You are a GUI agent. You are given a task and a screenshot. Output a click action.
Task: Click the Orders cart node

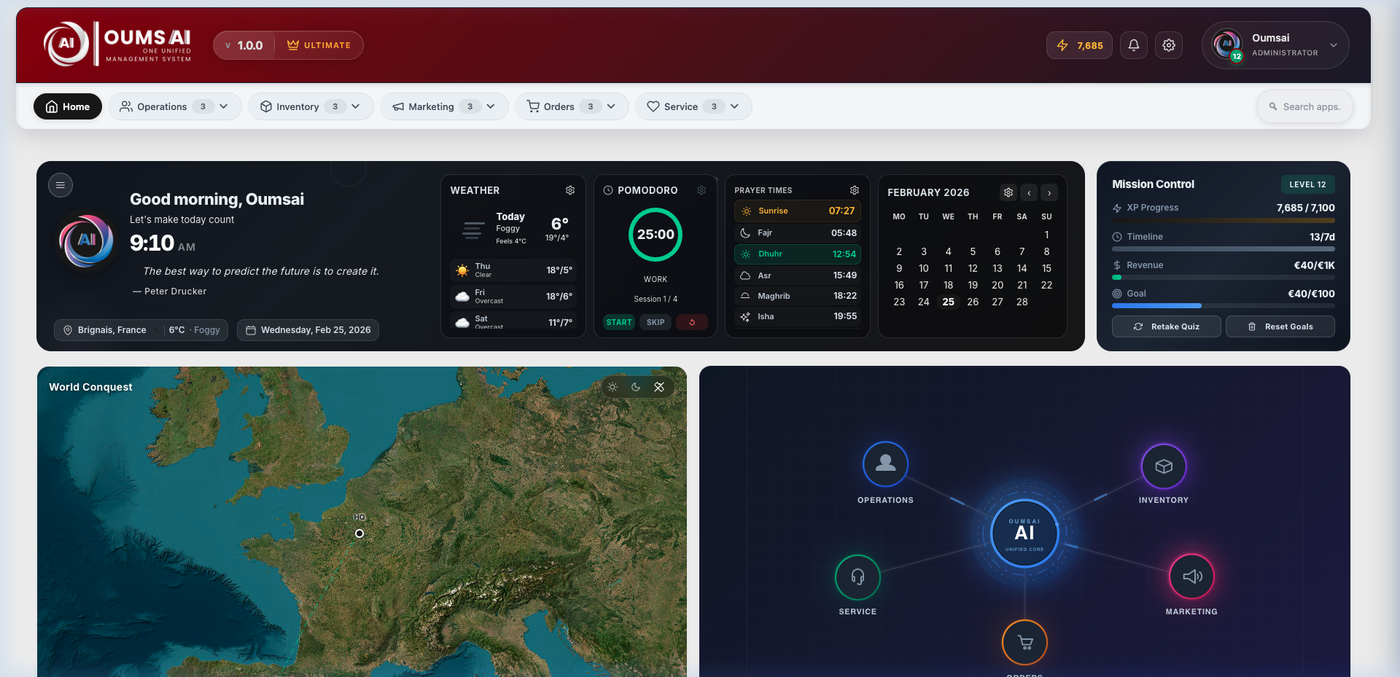[1025, 642]
